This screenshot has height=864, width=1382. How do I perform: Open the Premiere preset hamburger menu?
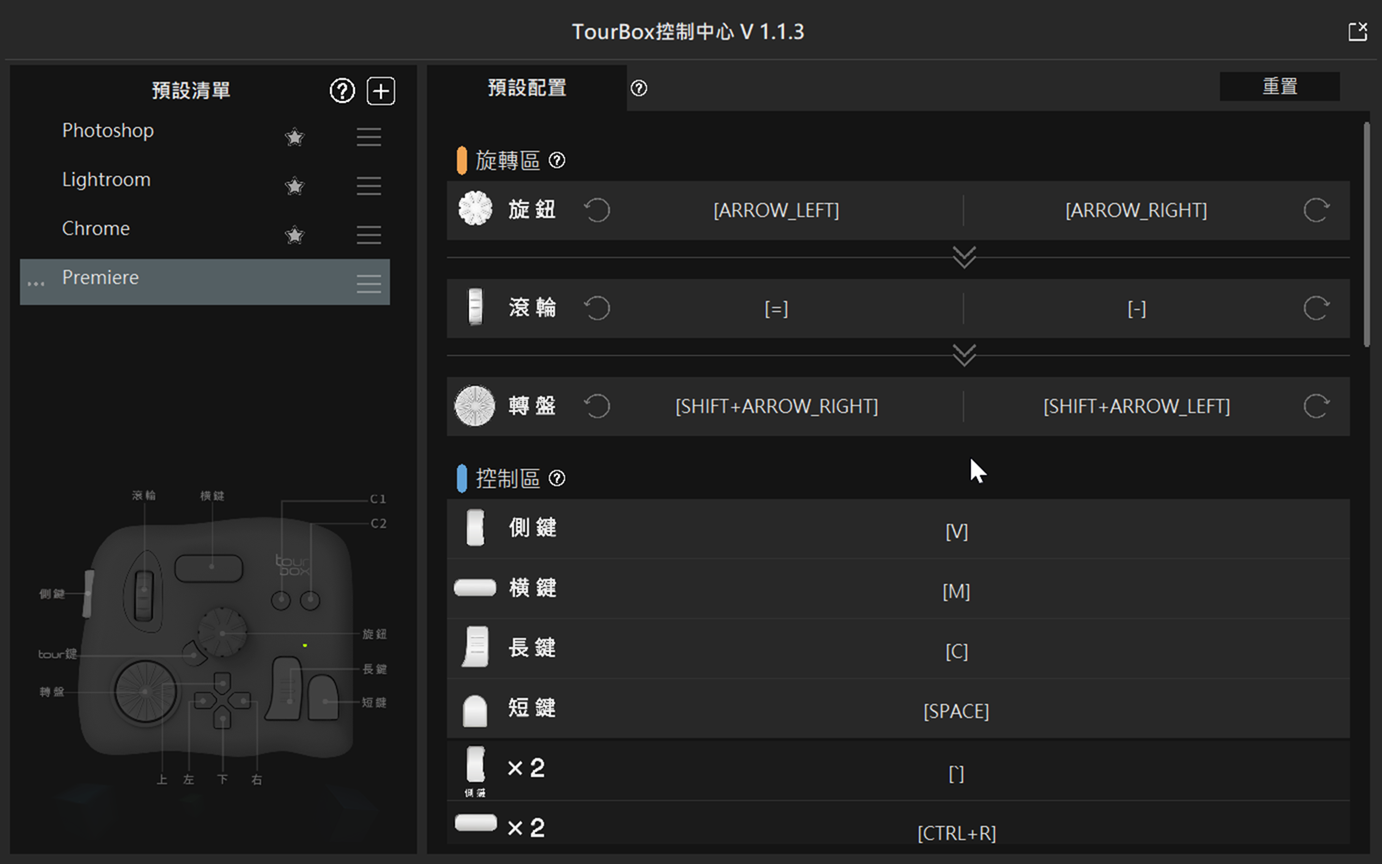click(369, 284)
